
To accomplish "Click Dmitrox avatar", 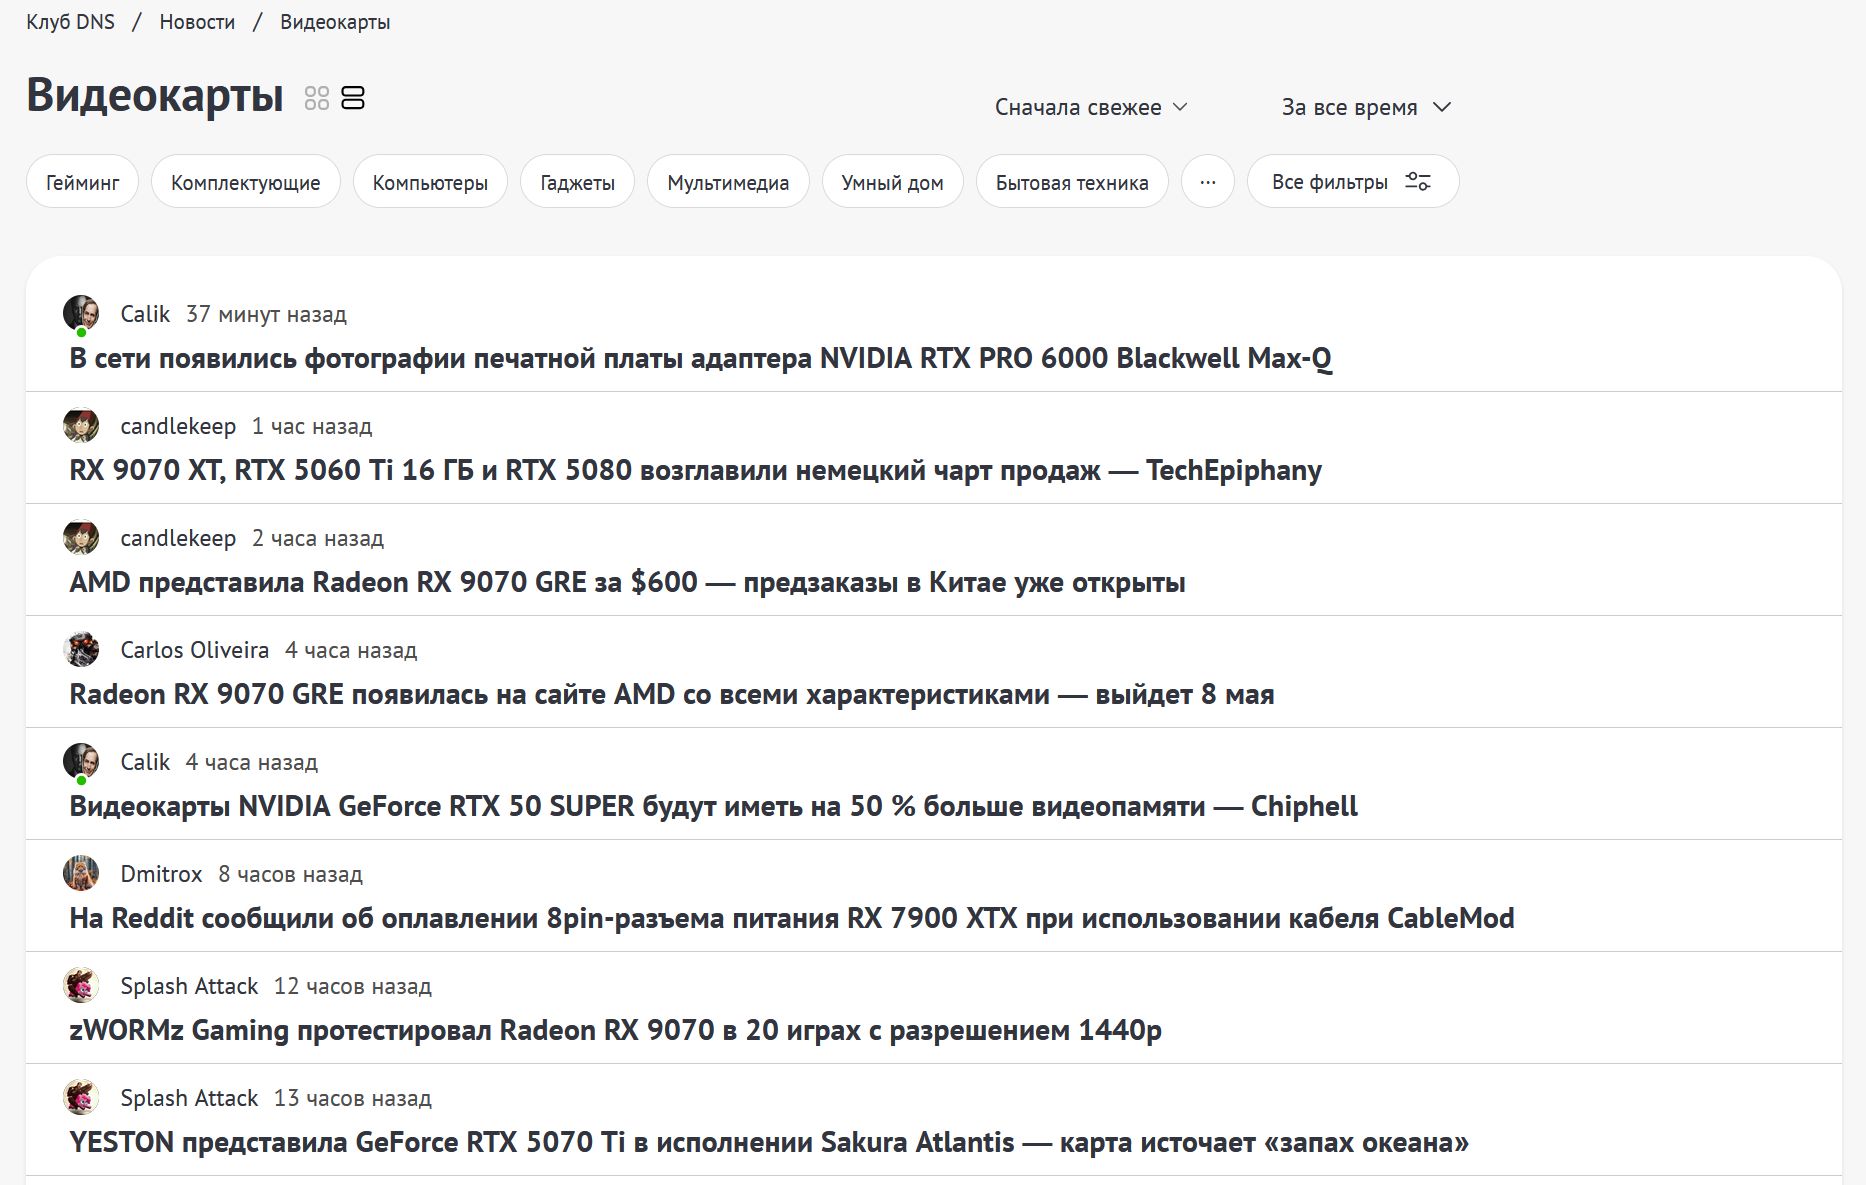I will 81,874.
